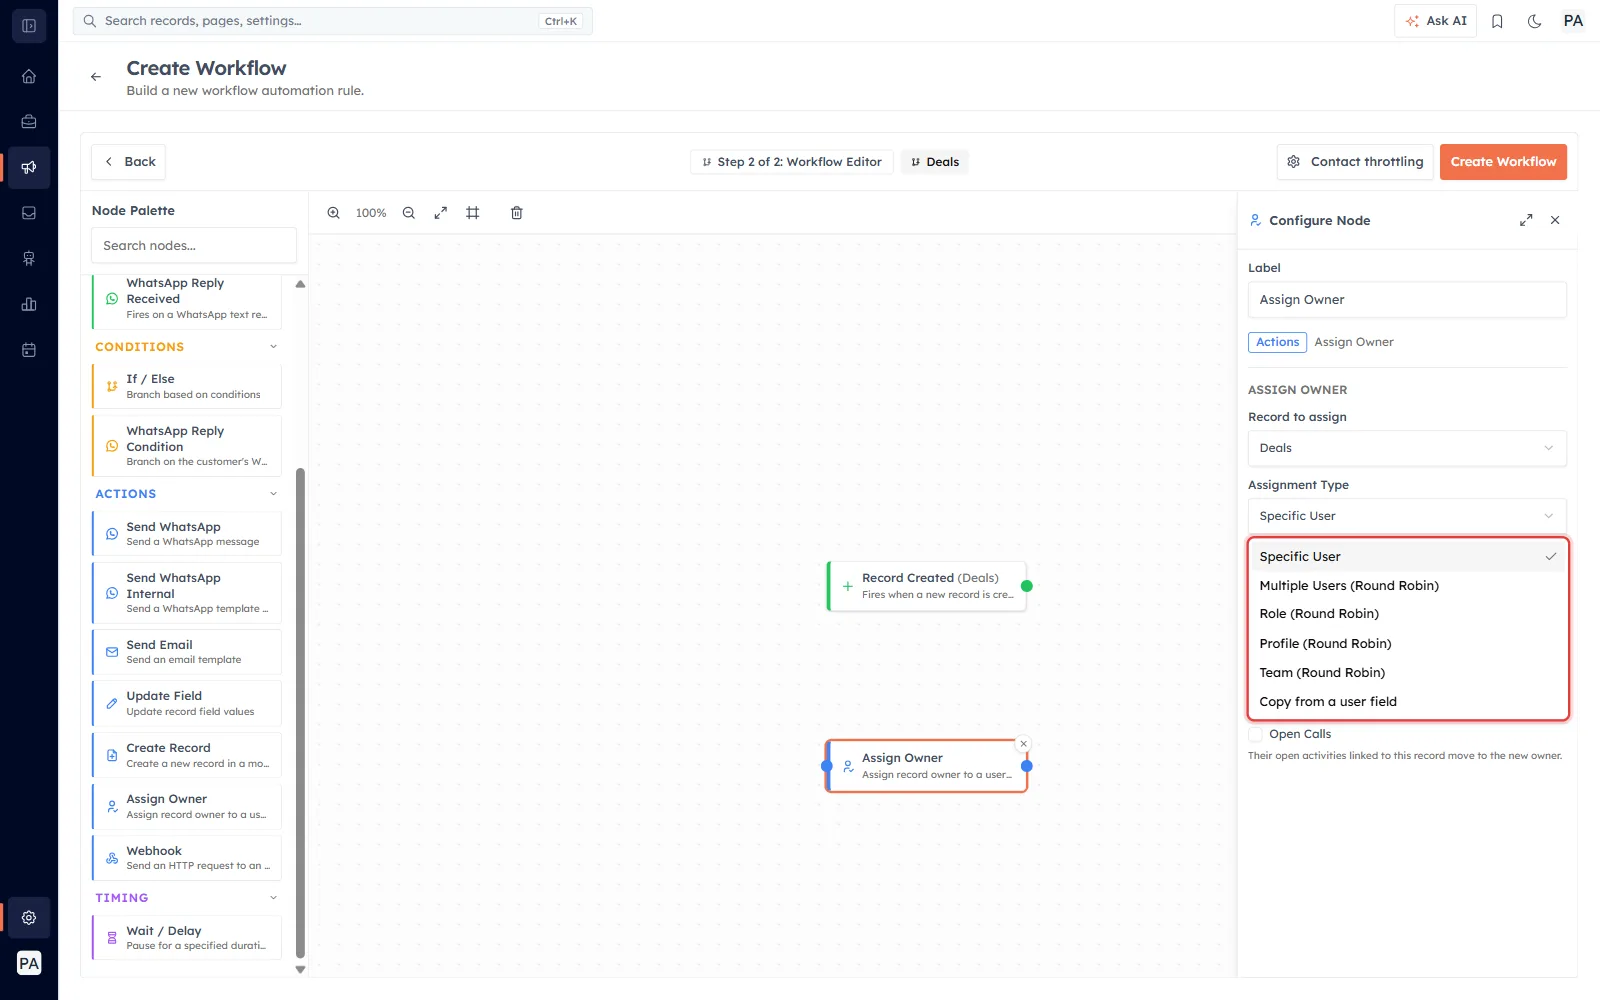Open the PA profile menu top right

coord(1573,21)
